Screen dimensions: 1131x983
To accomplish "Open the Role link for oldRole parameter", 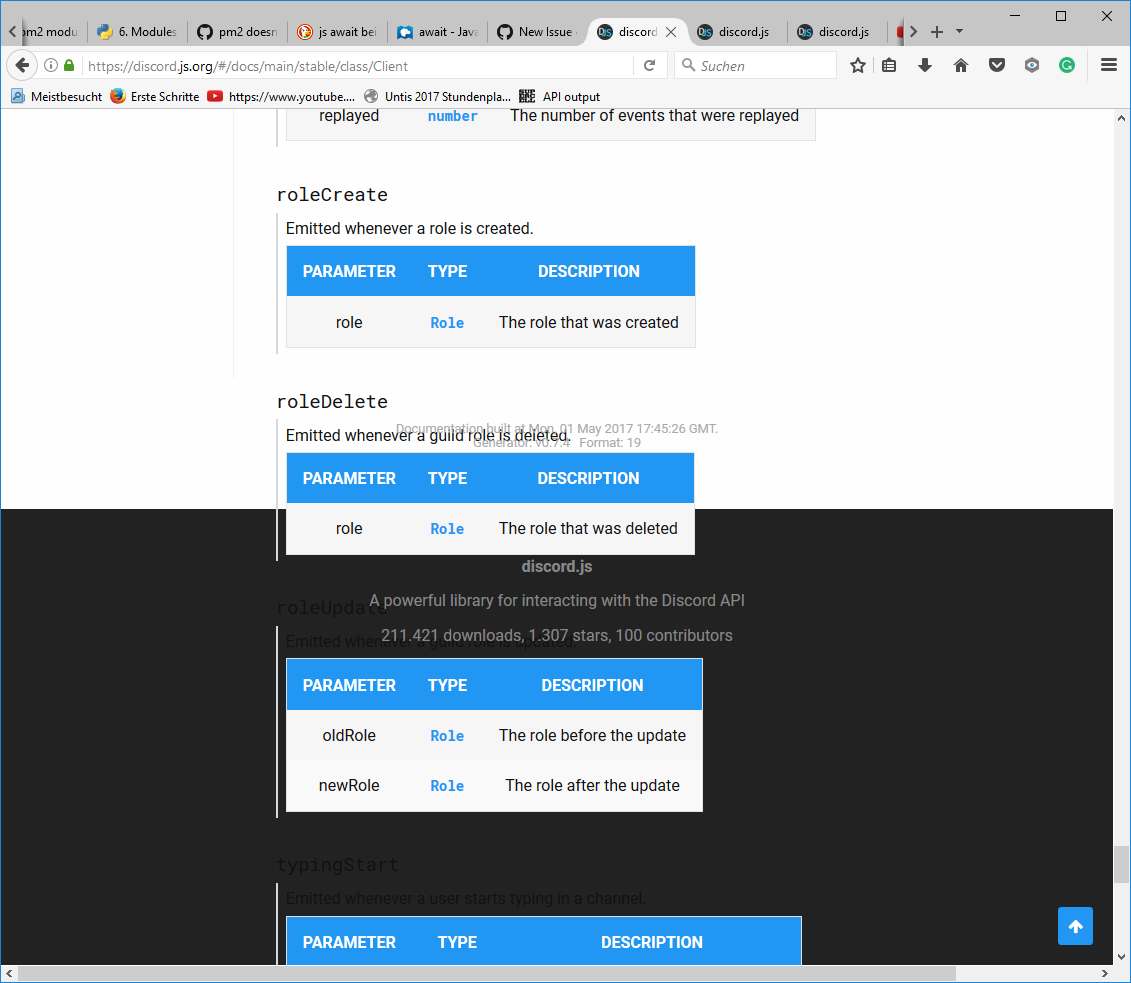I will [x=447, y=735].
